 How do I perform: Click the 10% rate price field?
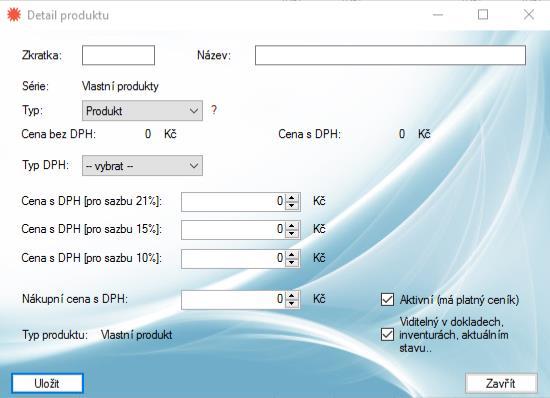pos(233,258)
